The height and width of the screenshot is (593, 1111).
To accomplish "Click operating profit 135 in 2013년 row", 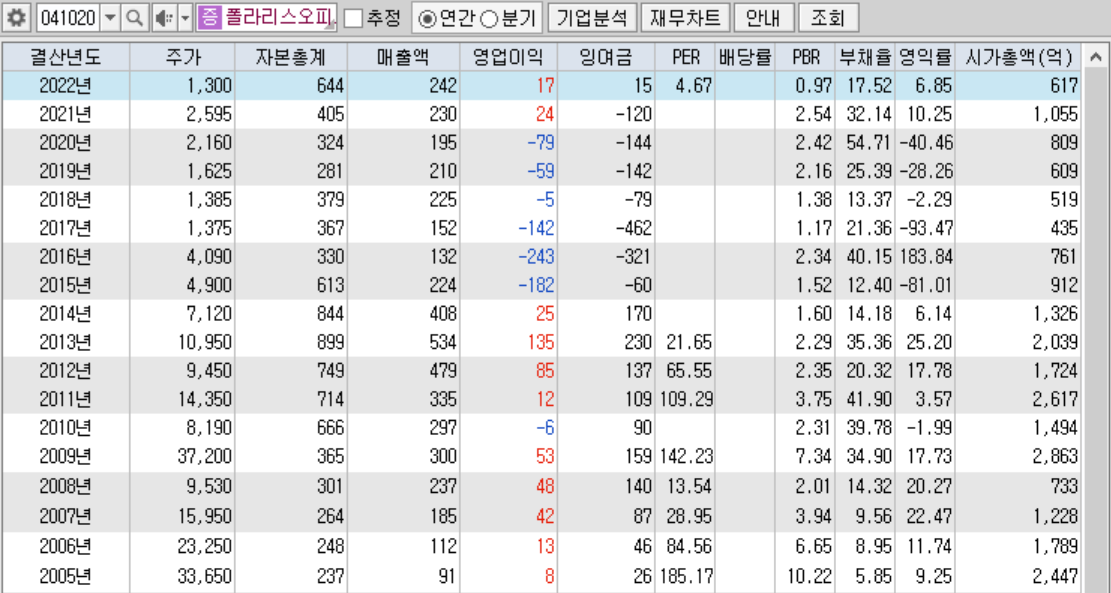I will (541, 342).
